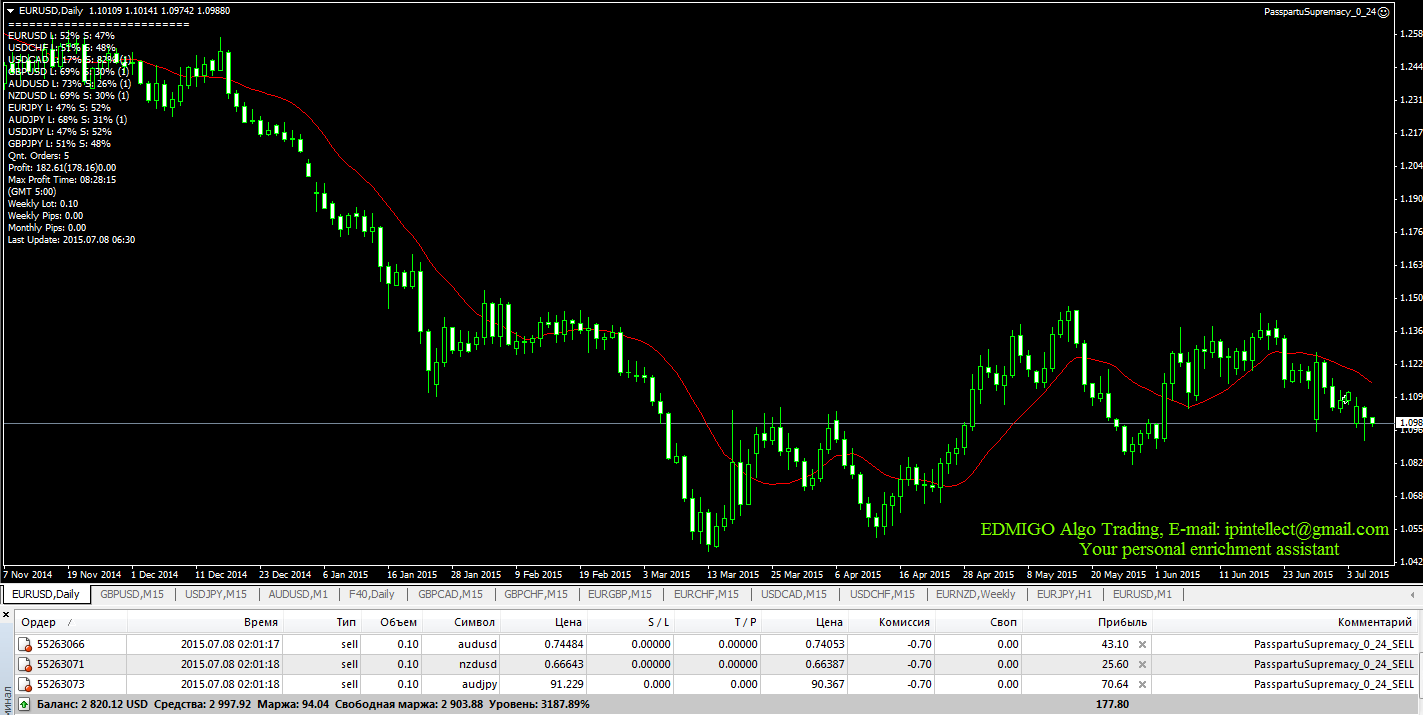Select the active EURUSD,Daily chart tab

pos(46,594)
